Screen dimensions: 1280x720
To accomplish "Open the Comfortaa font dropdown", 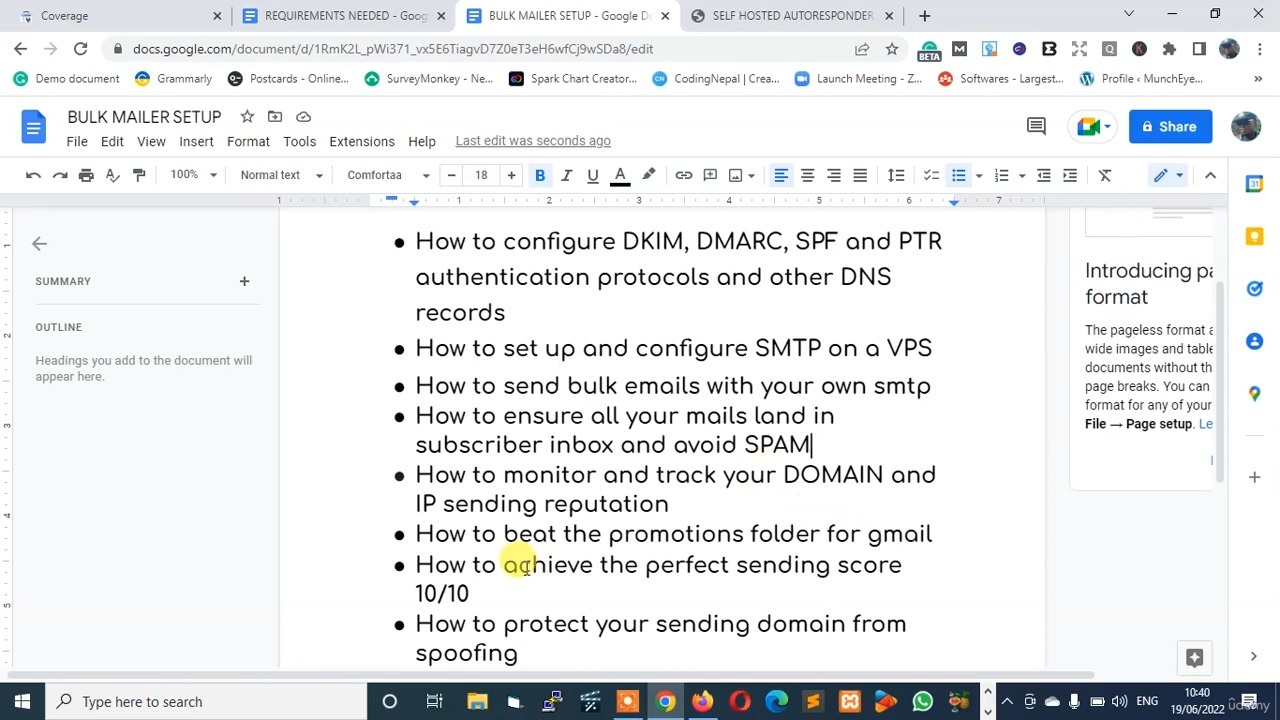I will pyautogui.click(x=388, y=175).
